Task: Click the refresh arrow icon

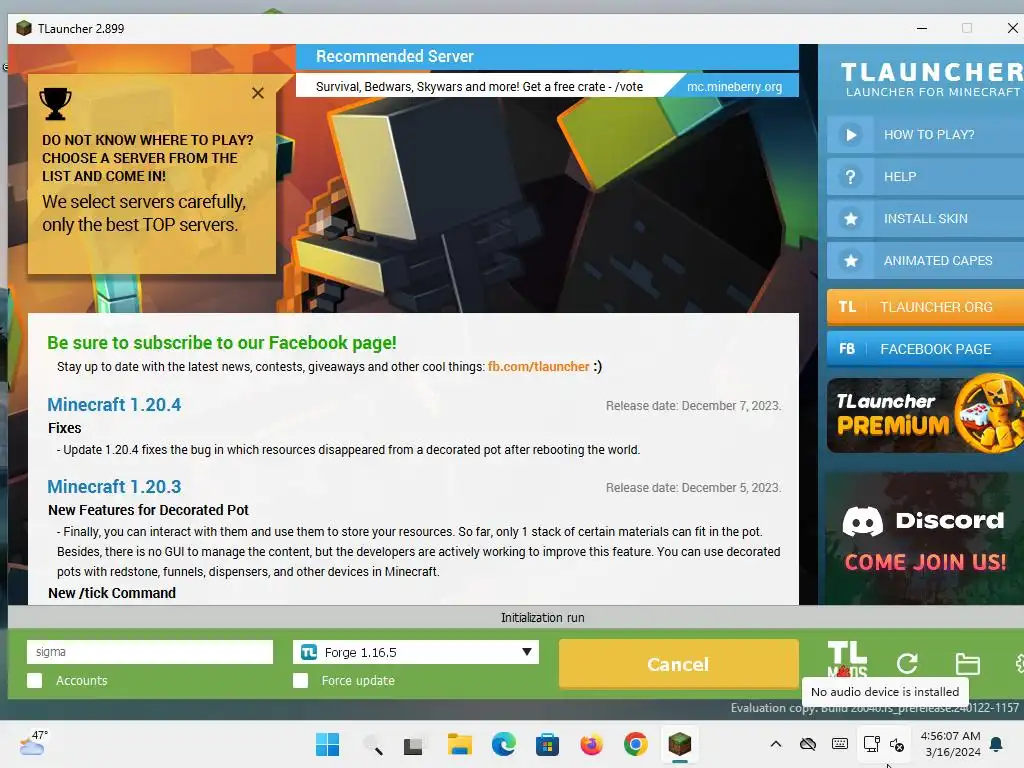Action: point(907,664)
